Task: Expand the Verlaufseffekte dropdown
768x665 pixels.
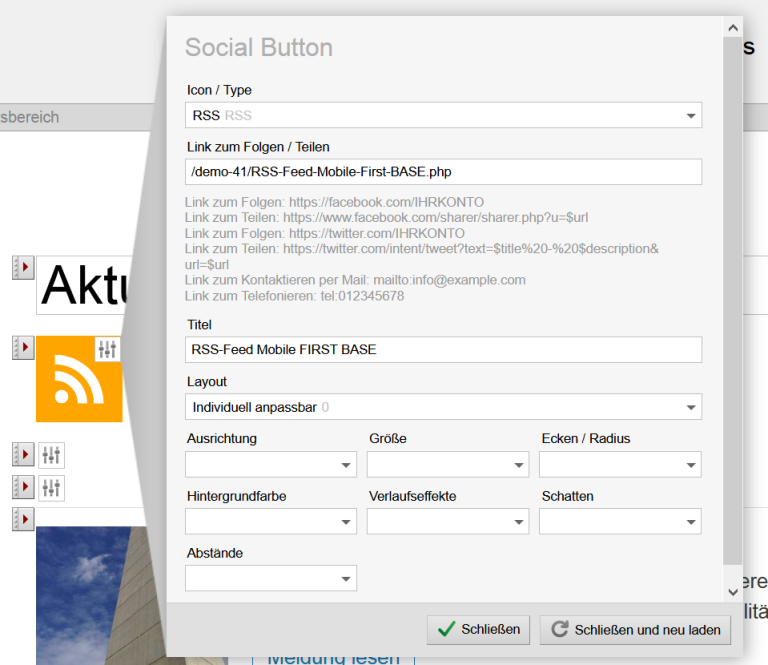Action: point(448,522)
